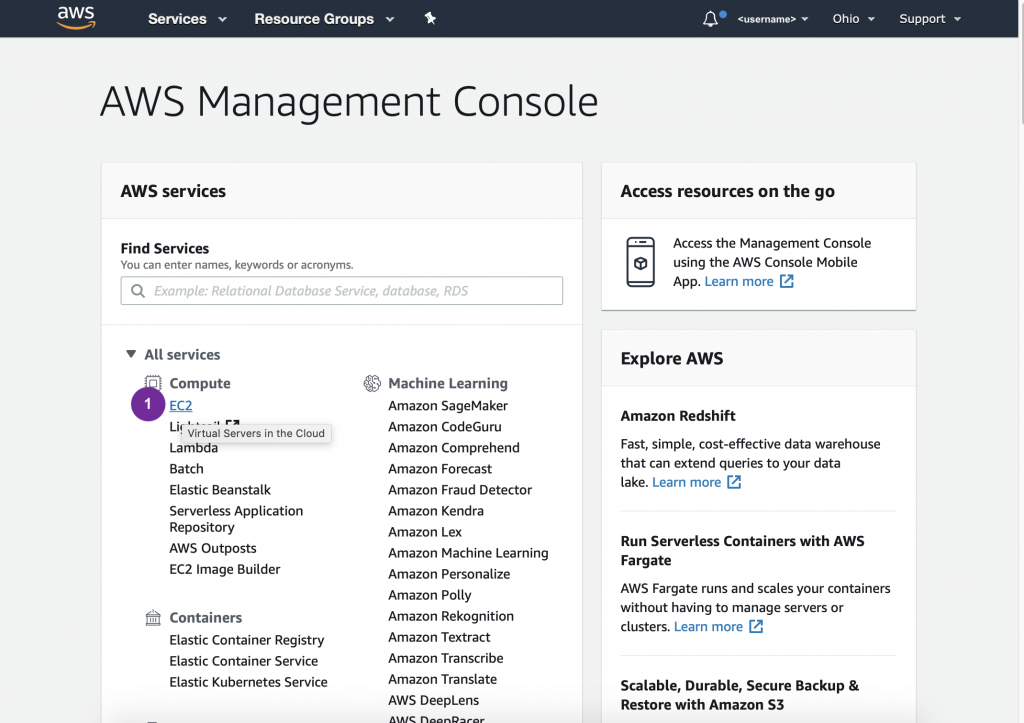Viewport: 1024px width, 723px height.
Task: Click Learn more under AWS Fargate
Action: click(708, 626)
